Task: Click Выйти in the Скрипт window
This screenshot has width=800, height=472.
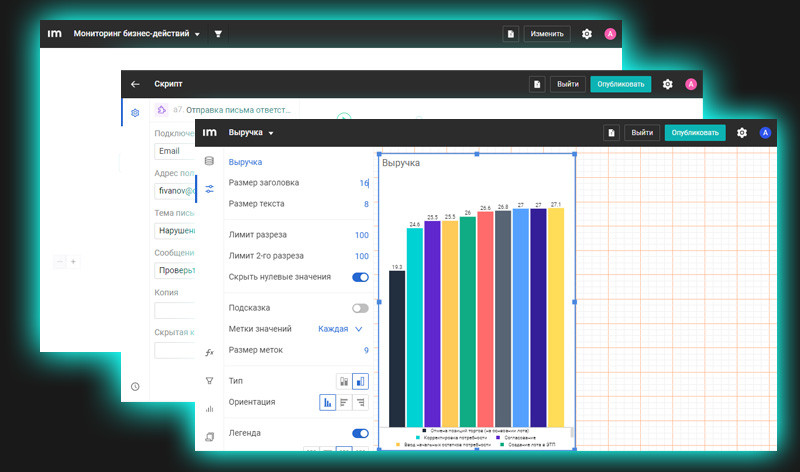Action: click(567, 84)
